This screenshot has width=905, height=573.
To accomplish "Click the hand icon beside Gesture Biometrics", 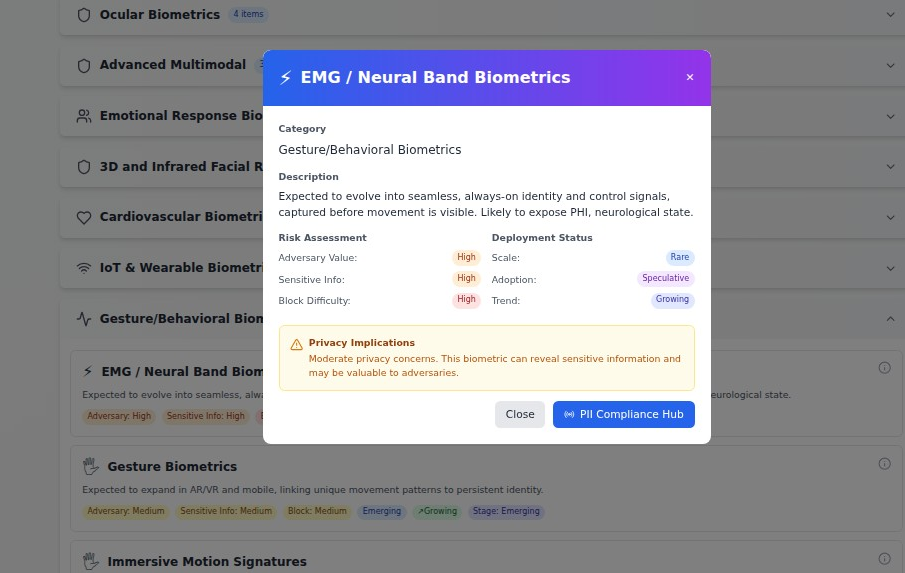I will [x=91, y=466].
